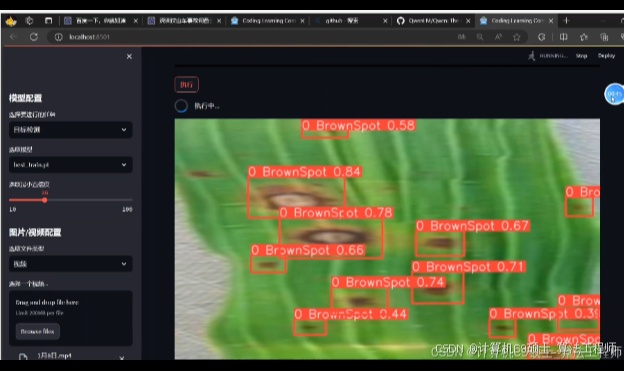Open the favorites list icon
The image size is (624, 371).
pos(584,37)
